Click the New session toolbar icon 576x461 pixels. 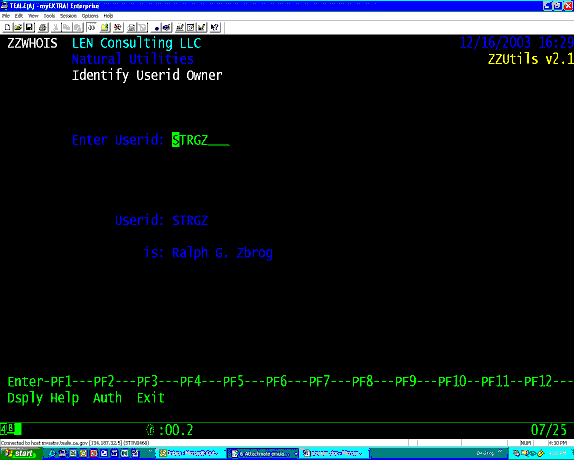(7, 27)
